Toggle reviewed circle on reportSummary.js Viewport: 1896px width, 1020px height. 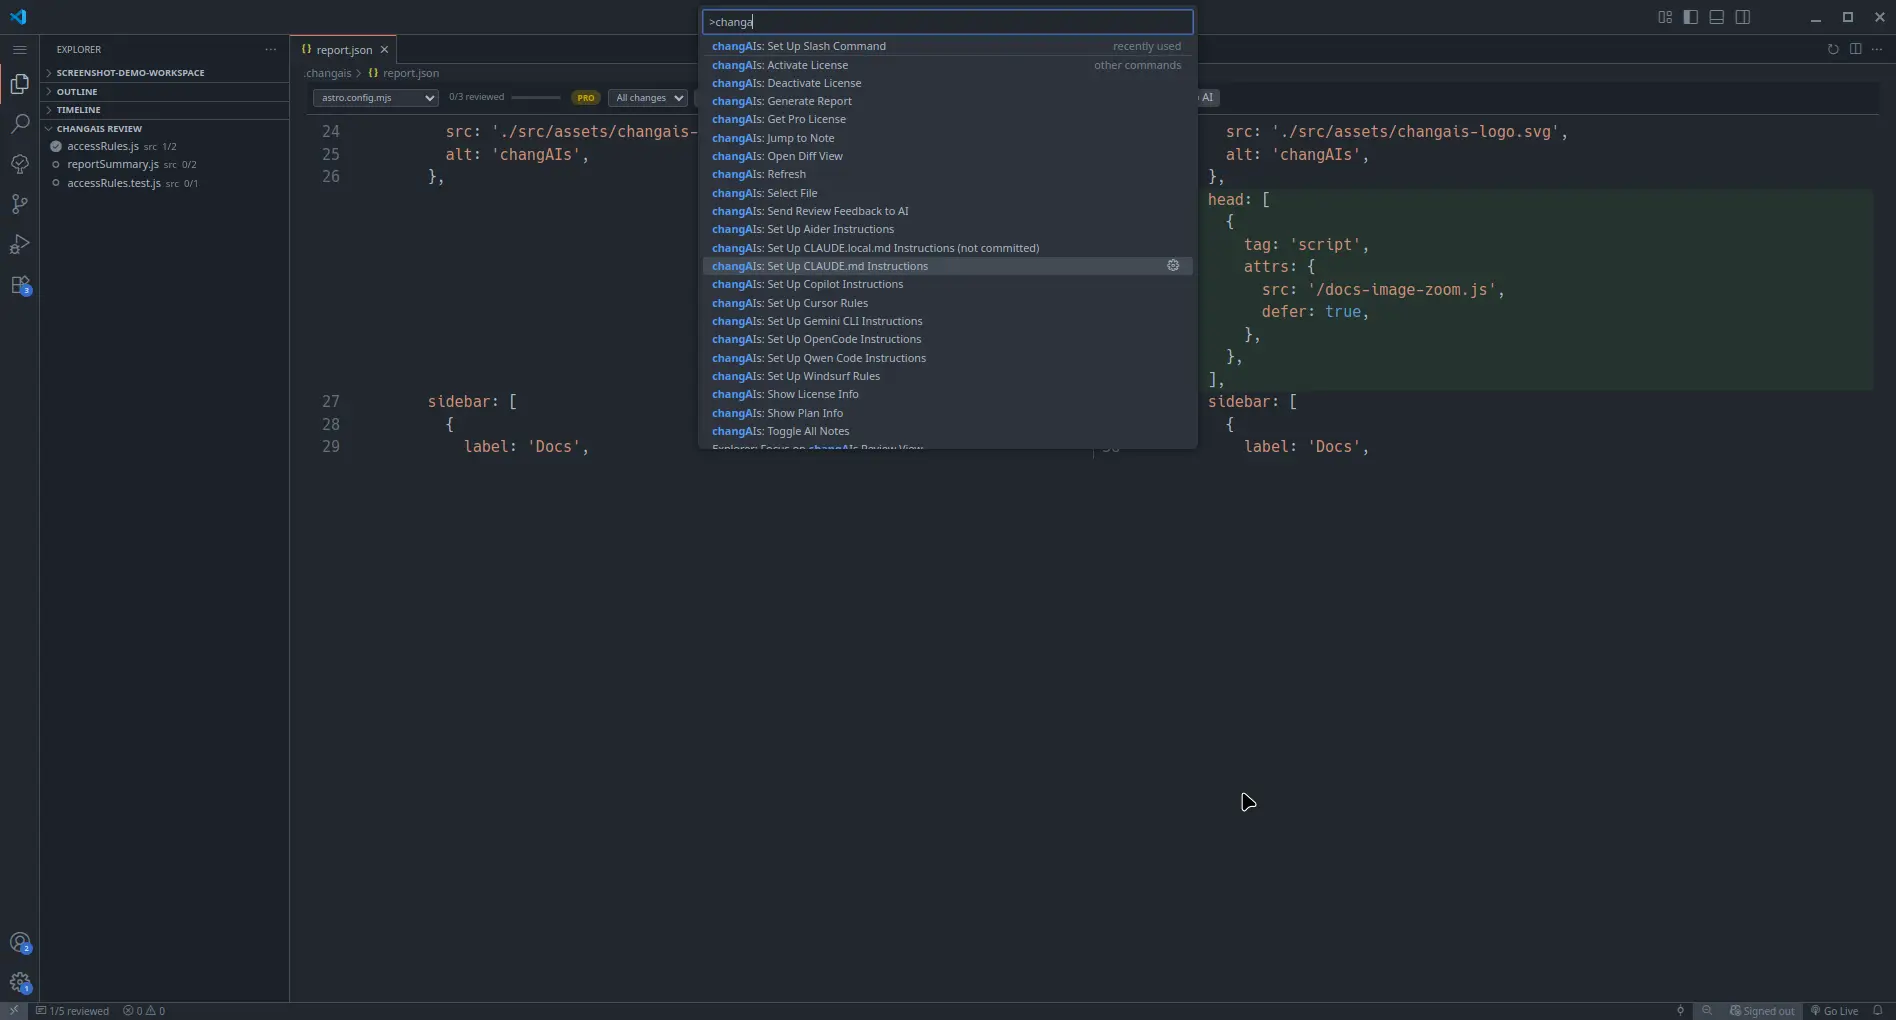coord(56,164)
